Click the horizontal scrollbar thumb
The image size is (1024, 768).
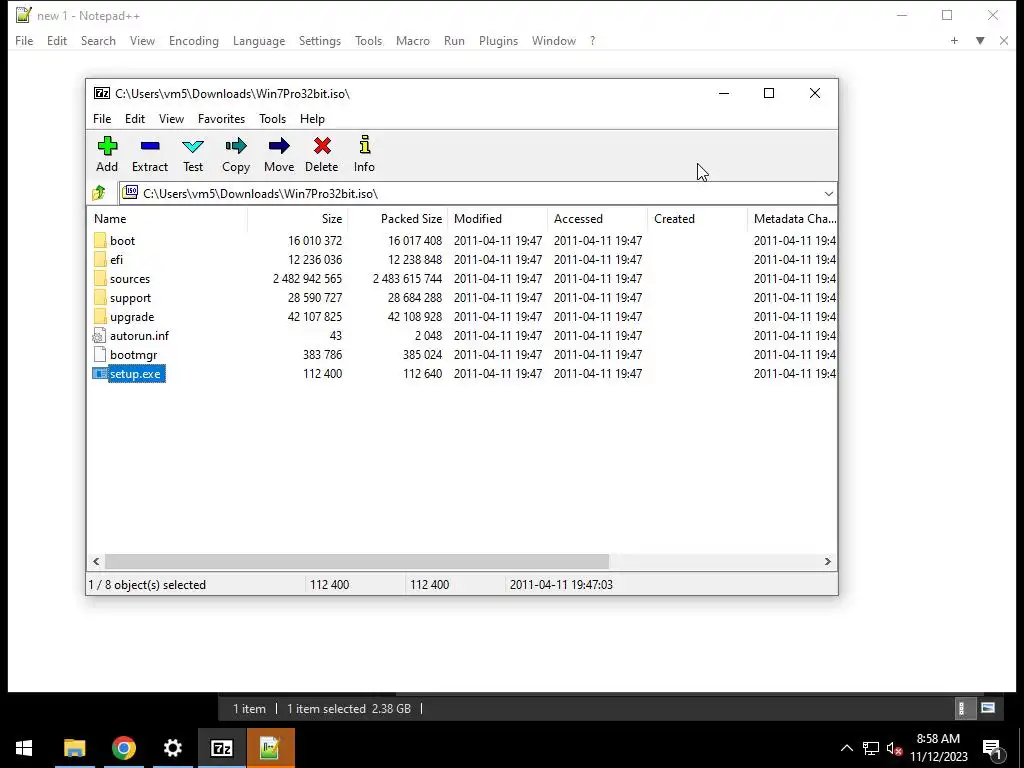[x=357, y=562]
